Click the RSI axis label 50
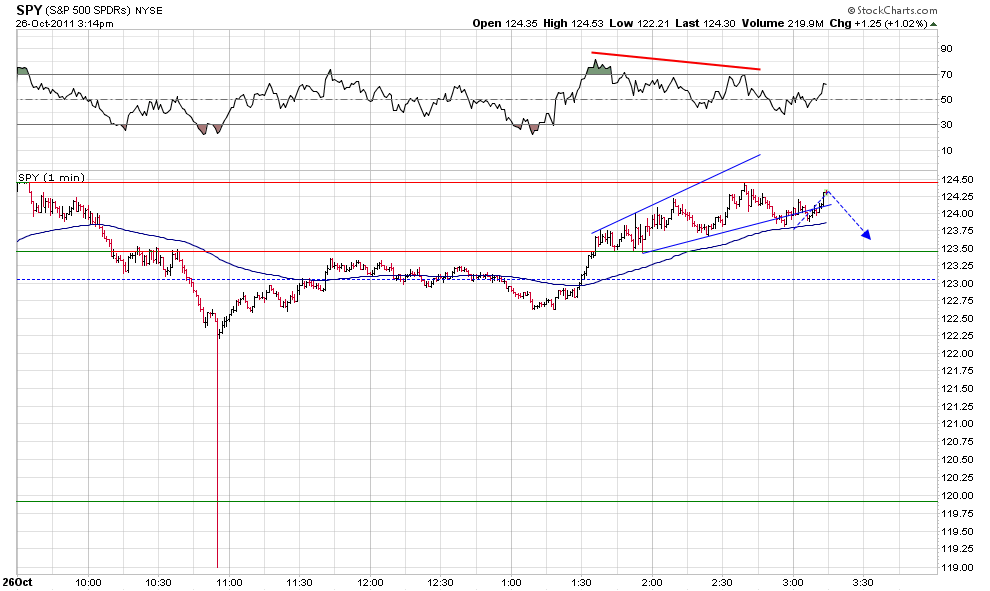 pos(946,100)
